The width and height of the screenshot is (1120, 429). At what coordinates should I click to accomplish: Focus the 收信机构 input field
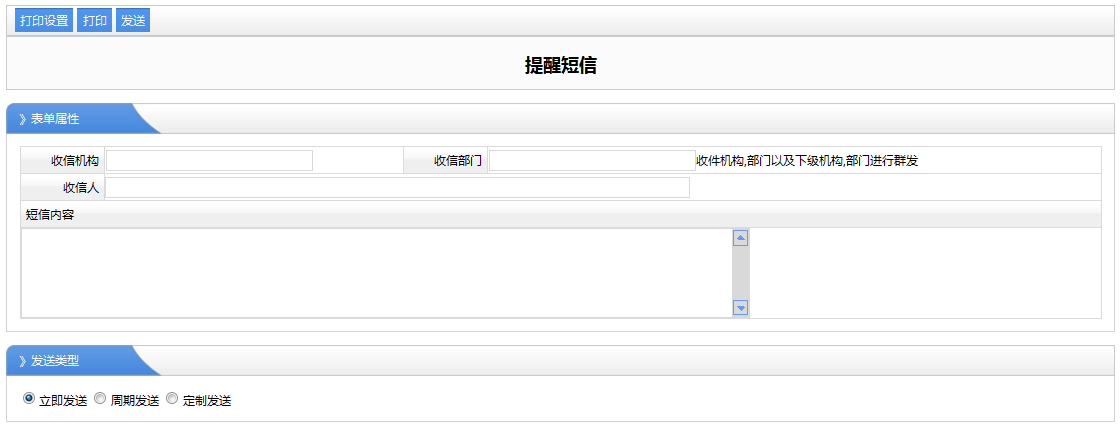pos(210,161)
